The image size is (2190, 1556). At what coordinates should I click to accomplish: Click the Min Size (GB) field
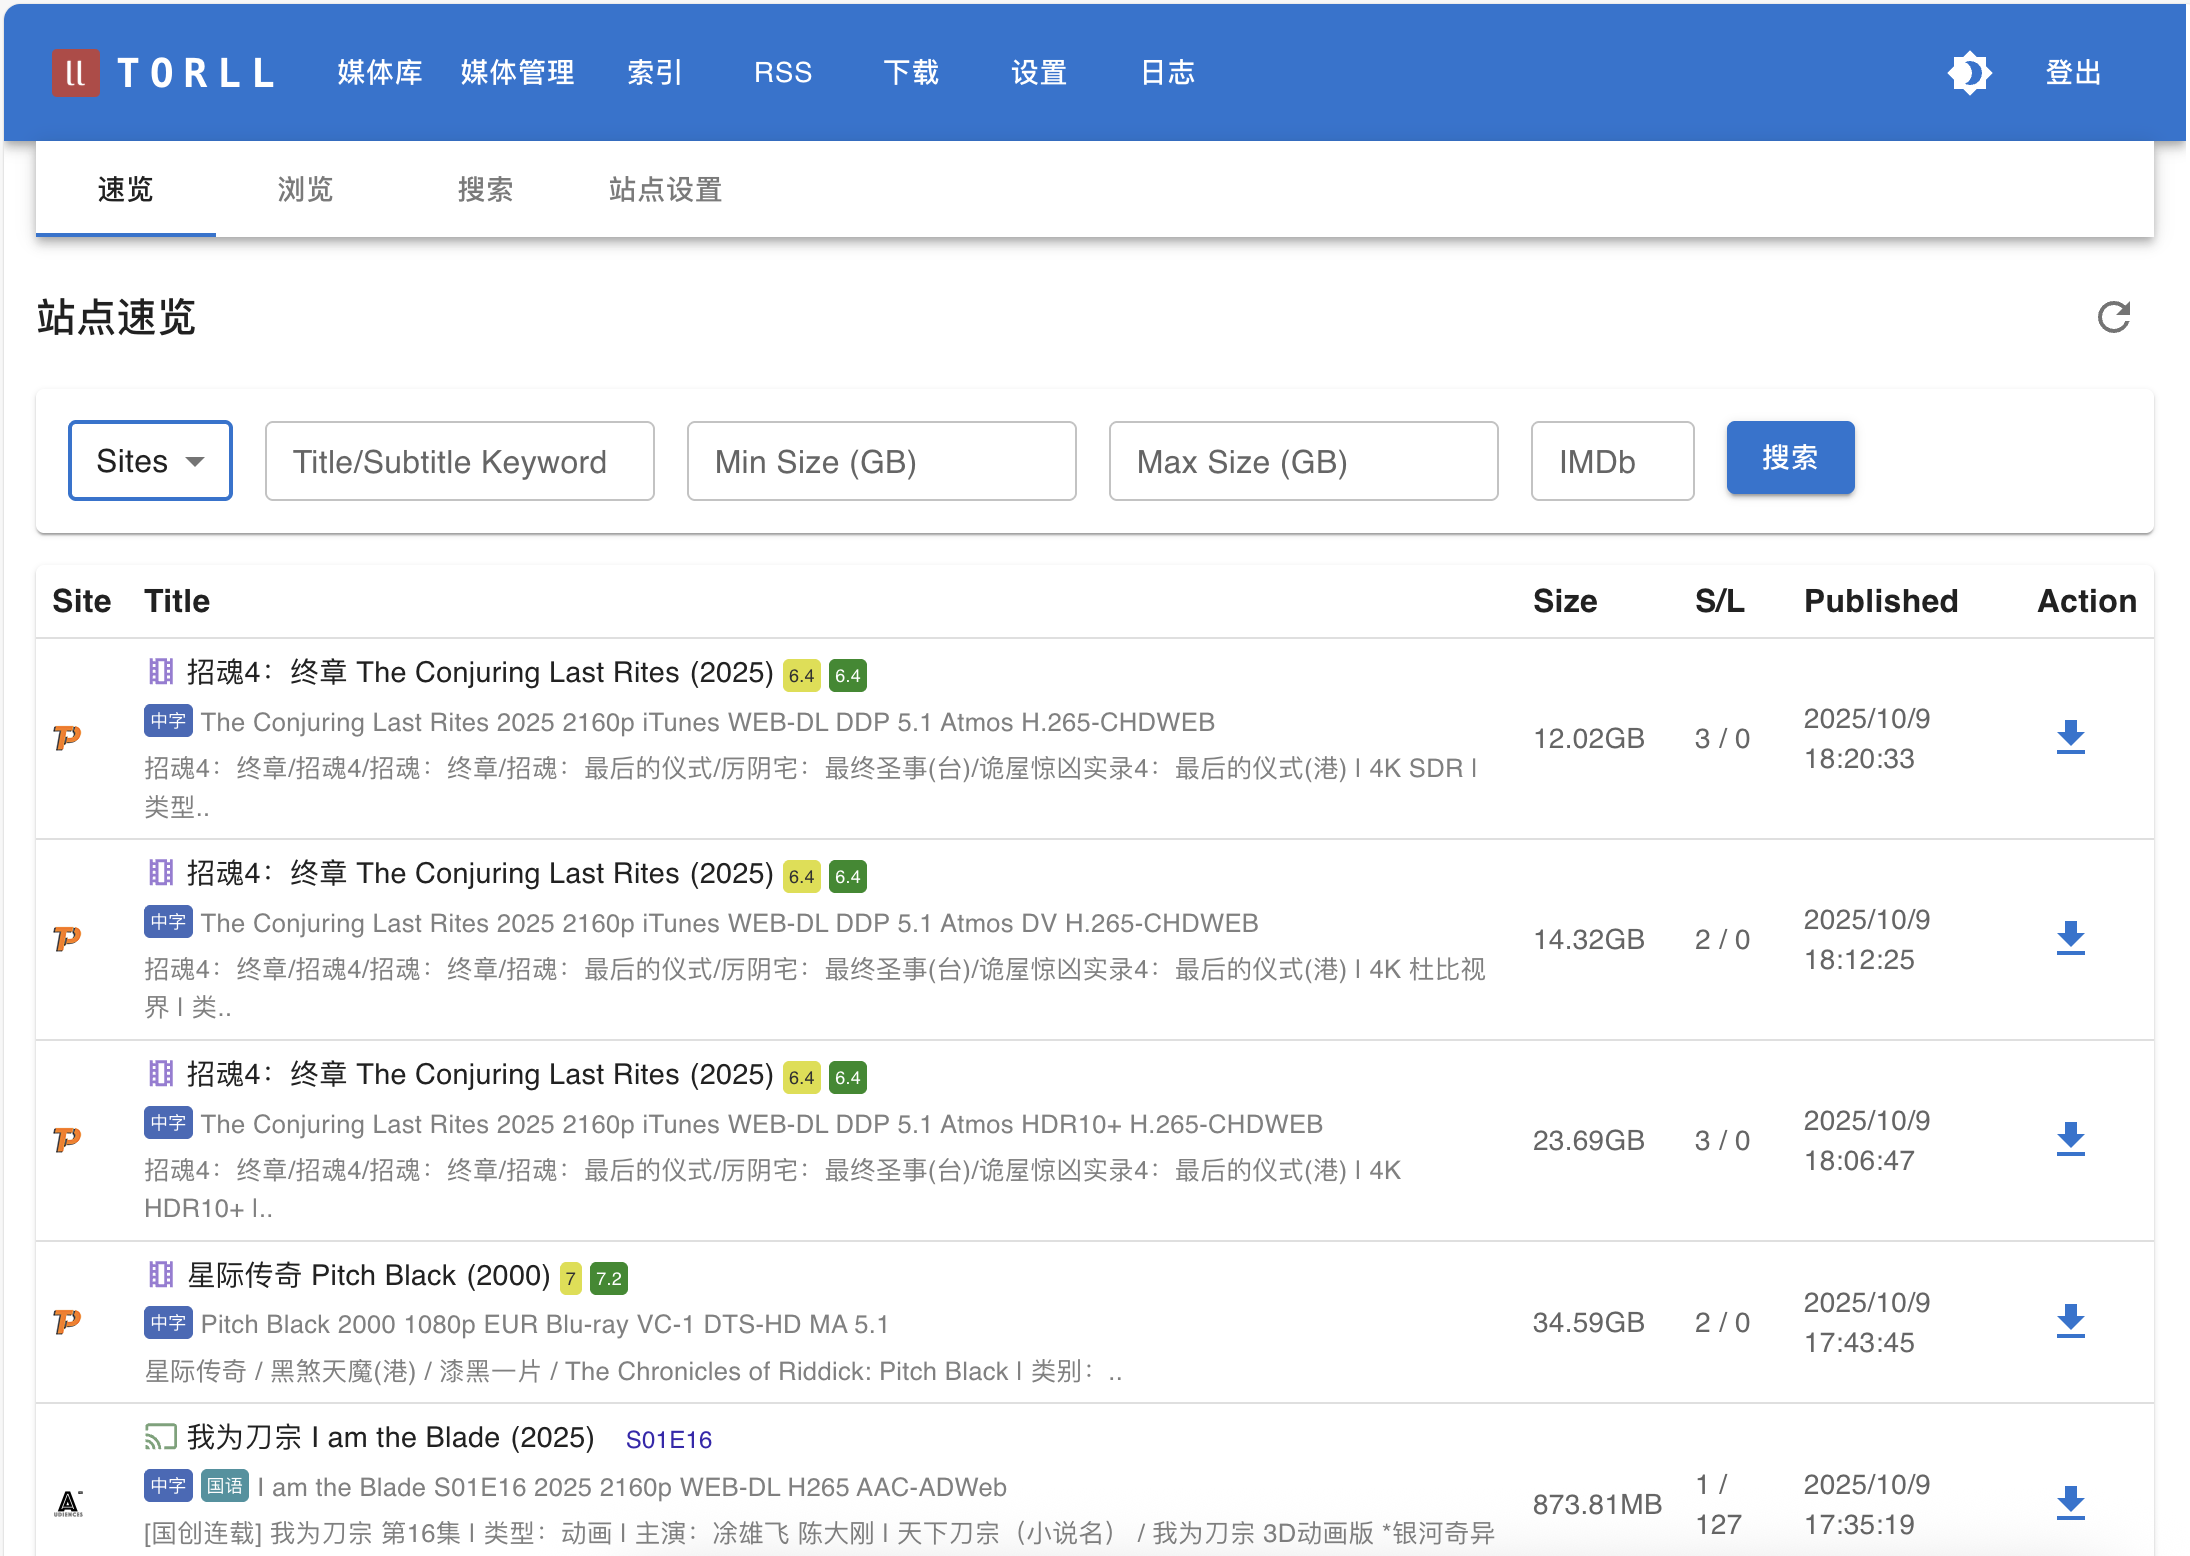(881, 461)
